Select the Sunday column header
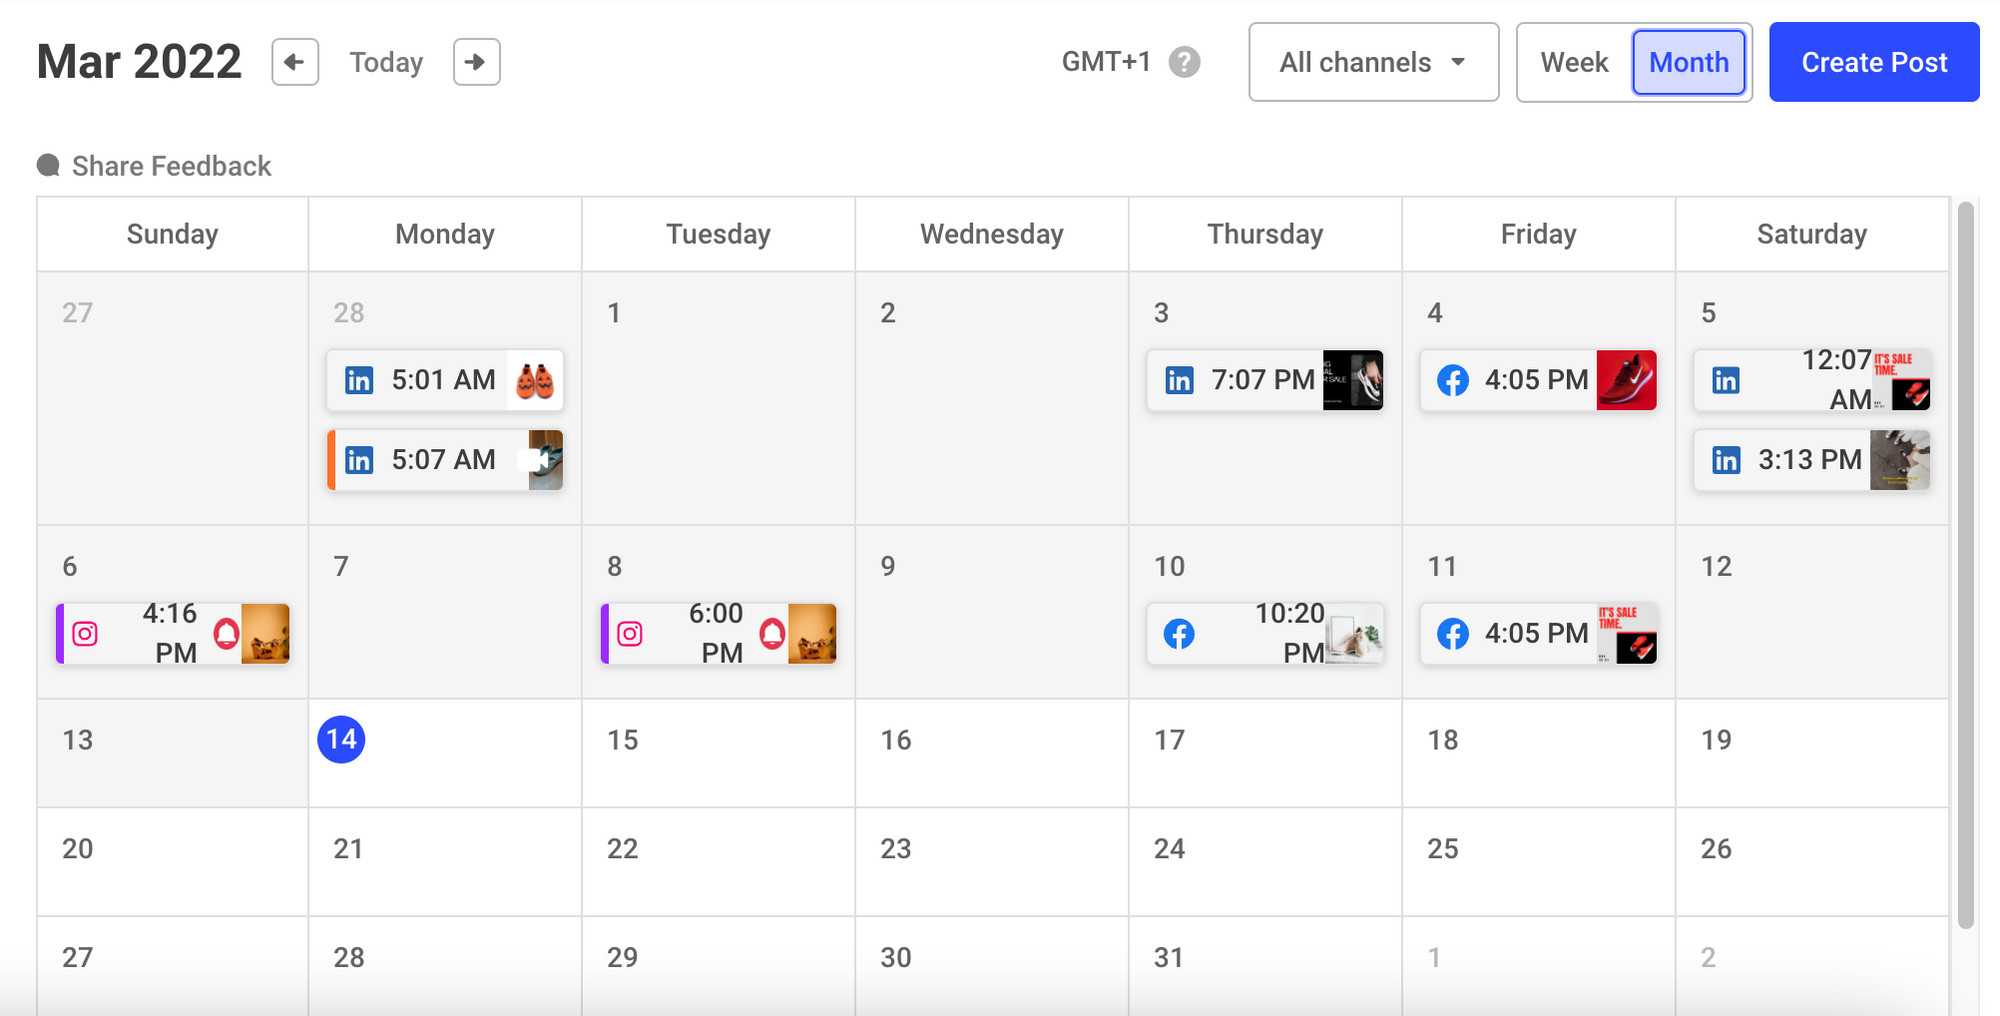2000x1016 pixels. [172, 234]
